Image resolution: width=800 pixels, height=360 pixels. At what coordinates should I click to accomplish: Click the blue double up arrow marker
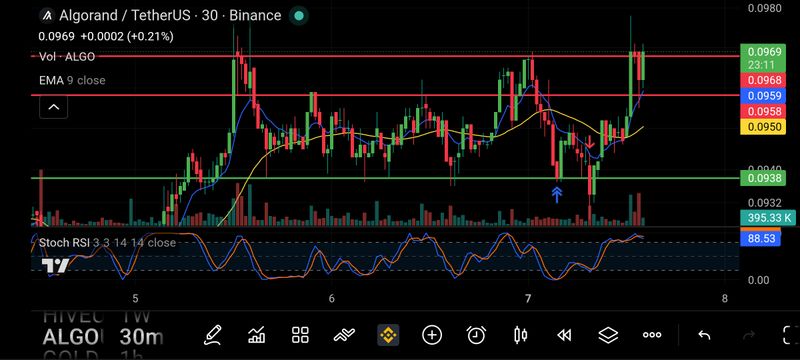tap(557, 195)
